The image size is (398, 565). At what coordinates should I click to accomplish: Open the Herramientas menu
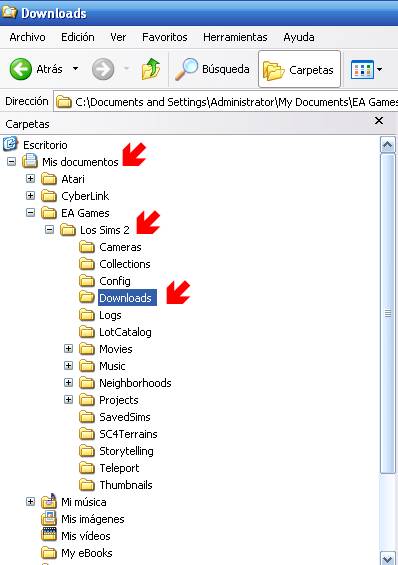pyautogui.click(x=235, y=37)
